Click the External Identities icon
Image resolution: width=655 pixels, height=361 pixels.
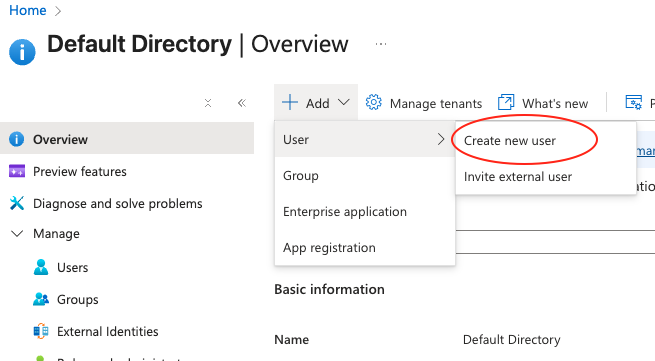pos(41,331)
